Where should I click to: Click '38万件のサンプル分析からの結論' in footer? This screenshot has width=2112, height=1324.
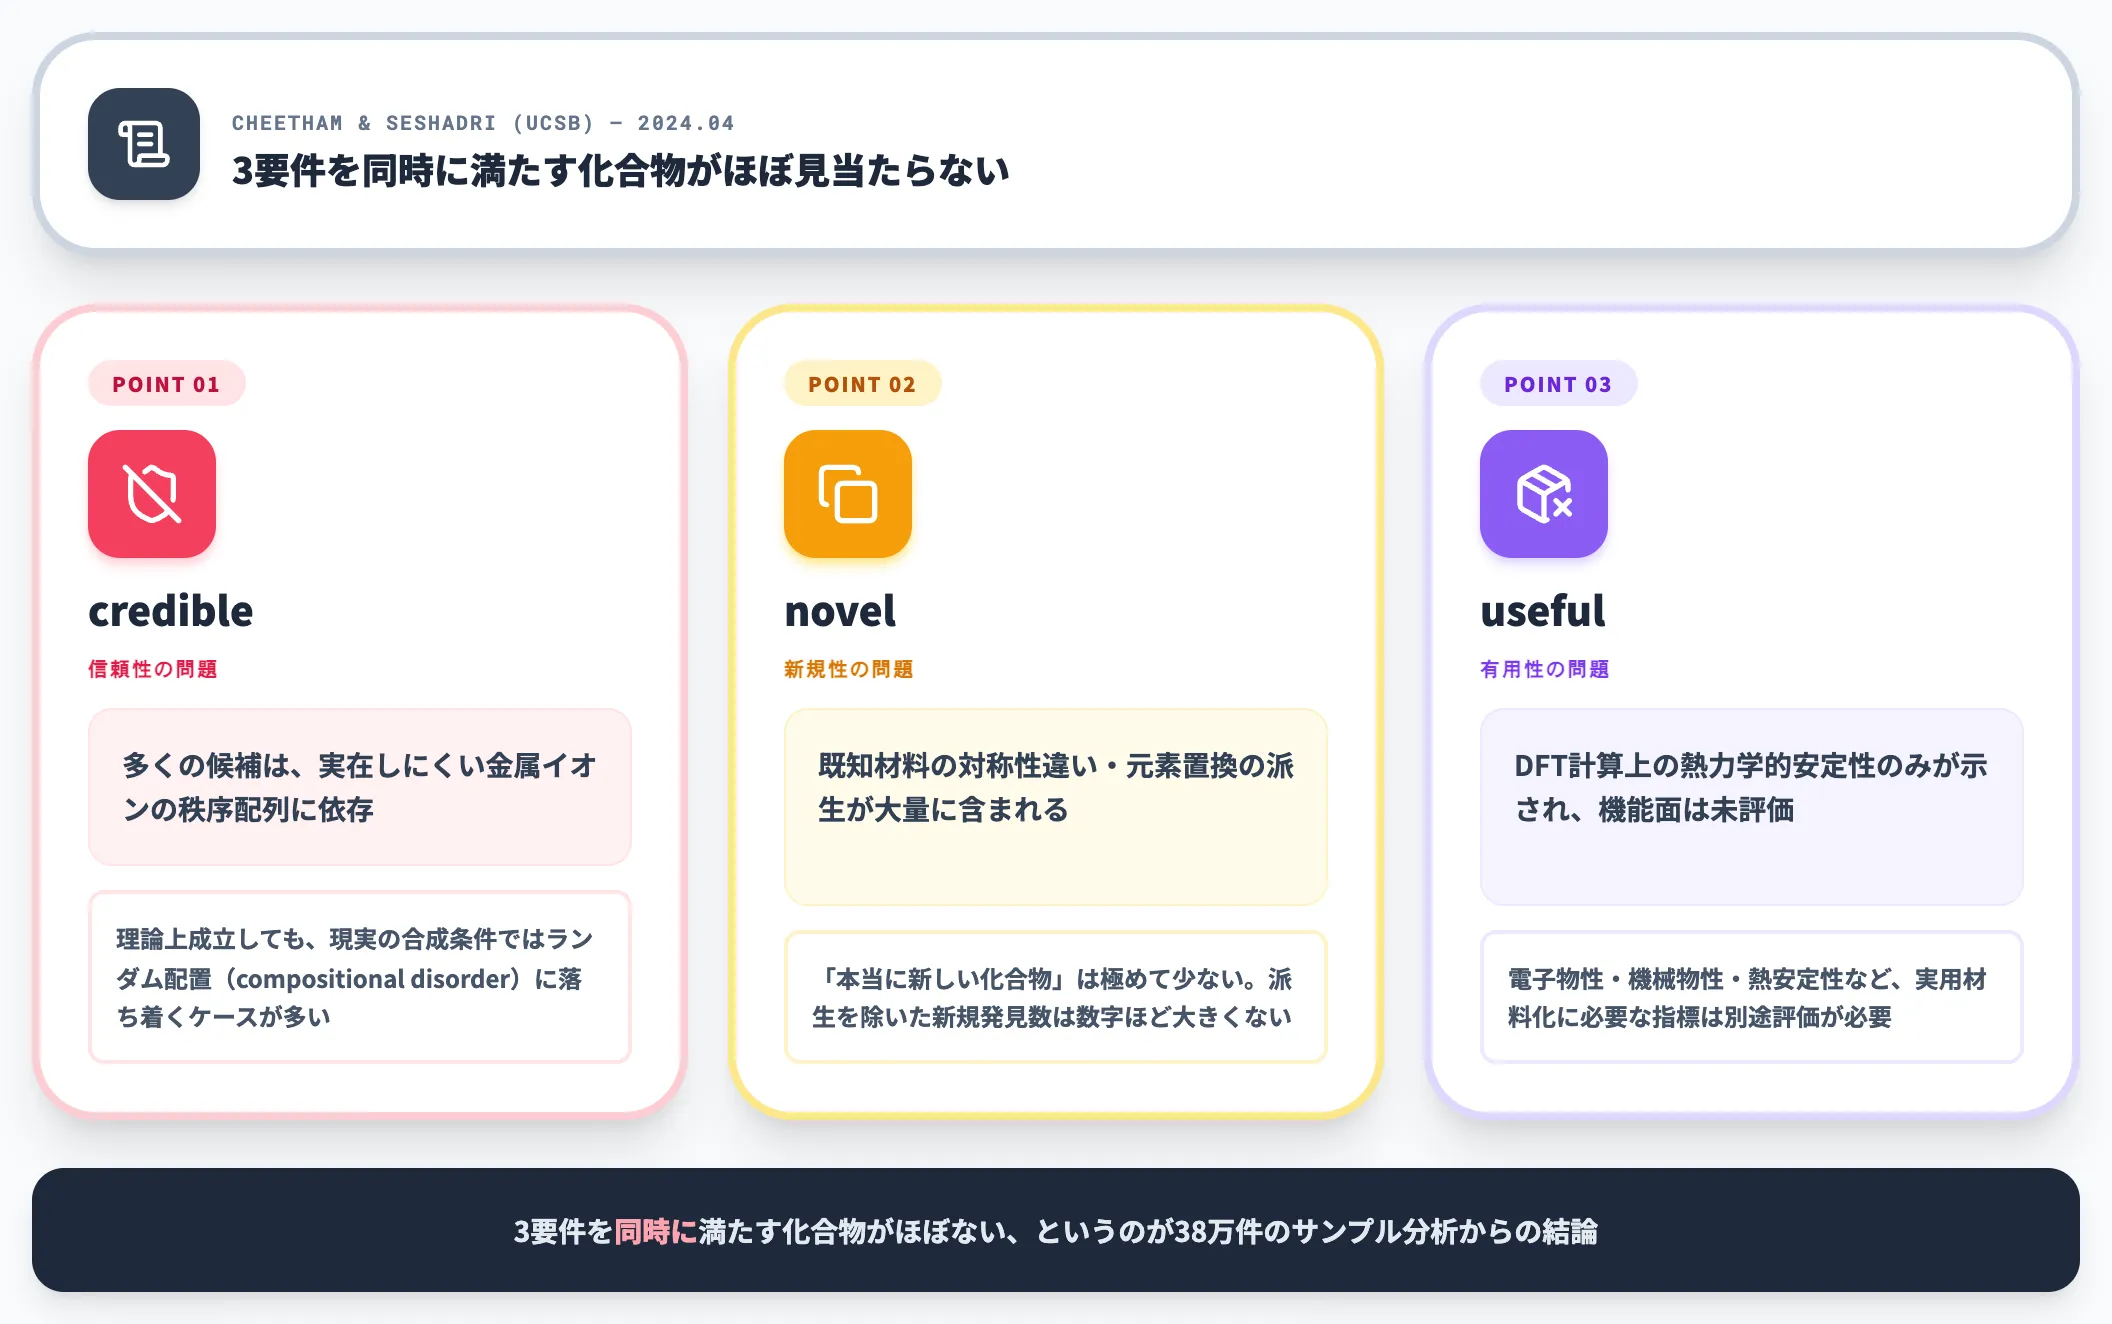pyautogui.click(x=1386, y=1231)
